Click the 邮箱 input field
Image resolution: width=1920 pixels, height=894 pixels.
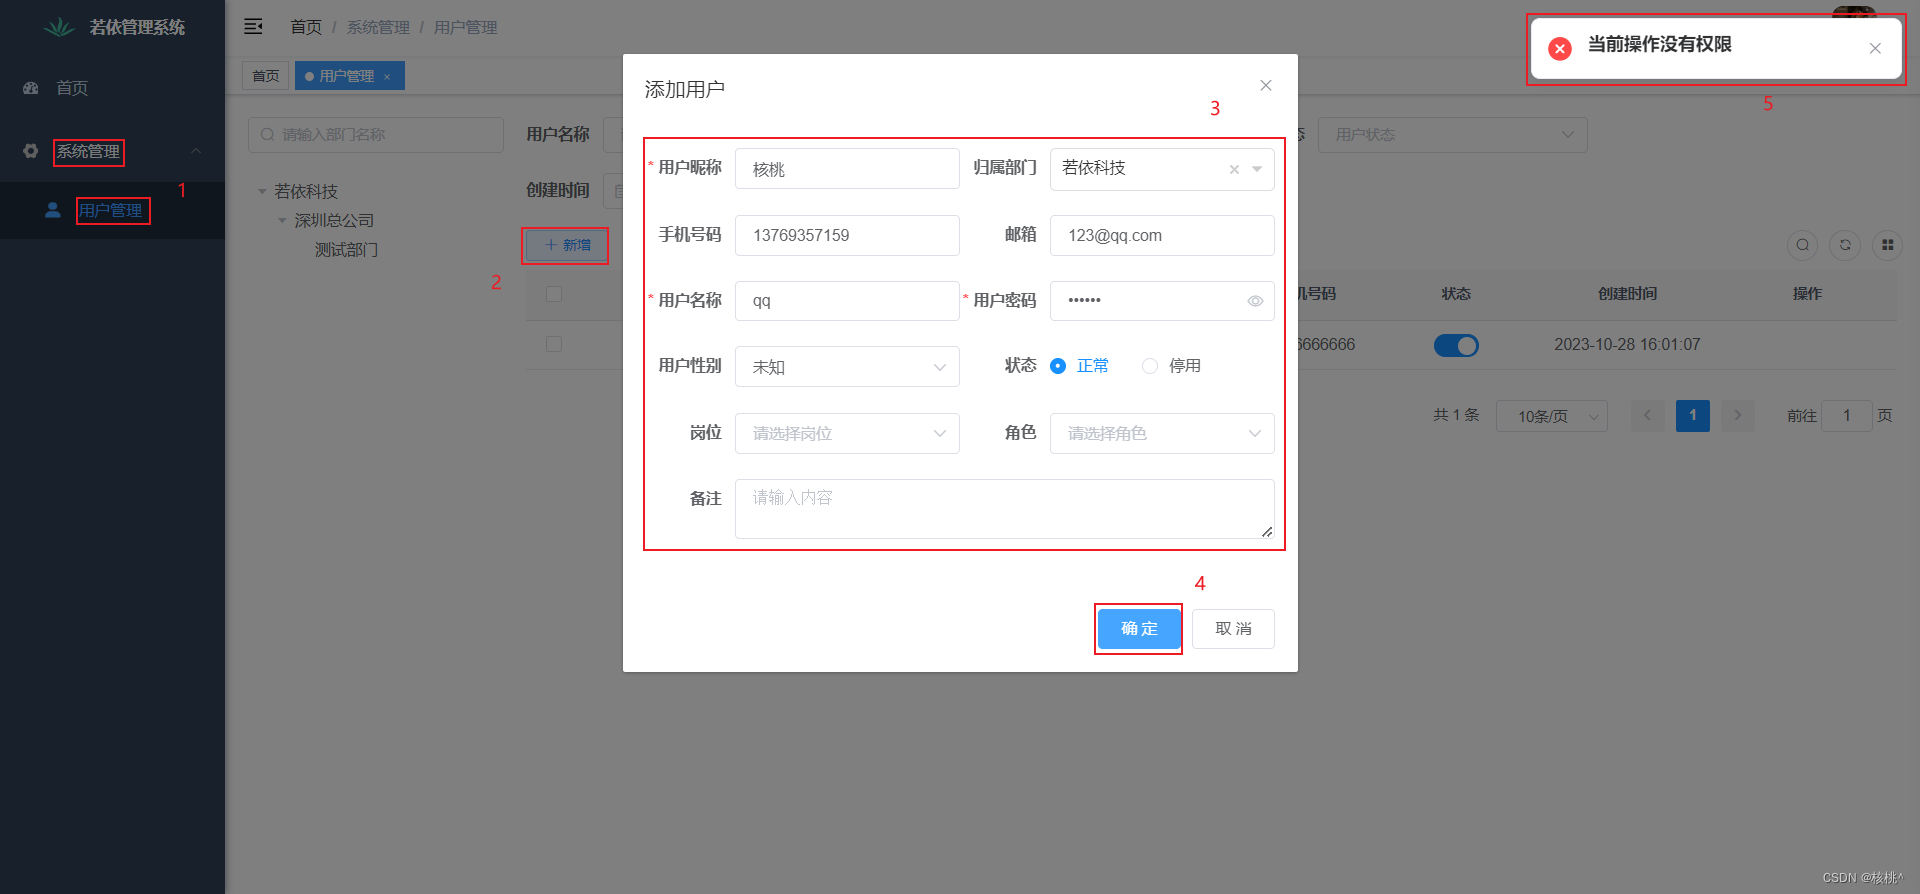coord(1162,235)
